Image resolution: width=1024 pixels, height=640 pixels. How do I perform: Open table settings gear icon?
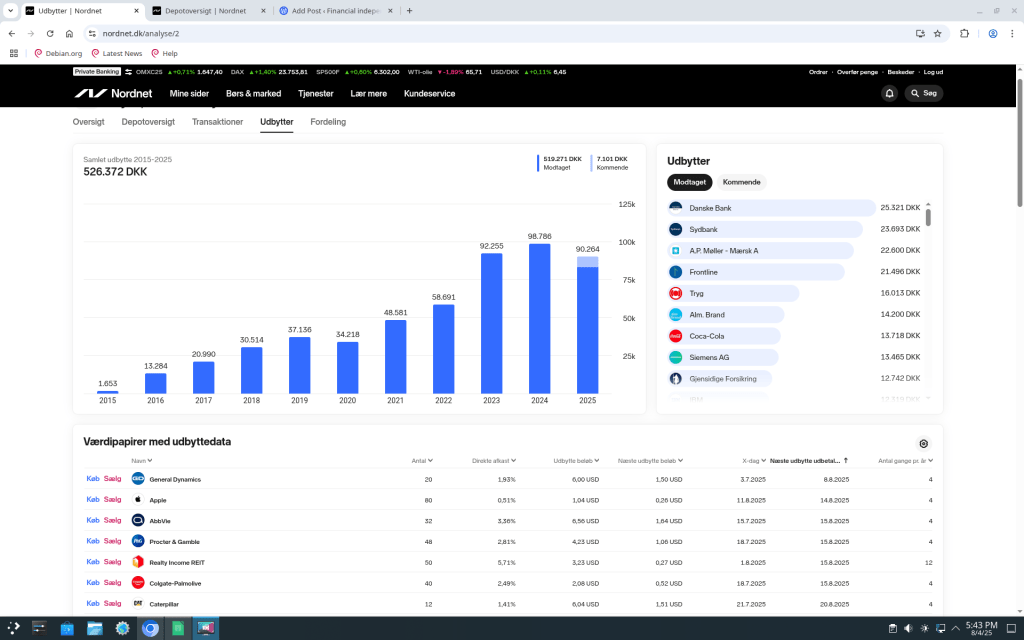(923, 444)
